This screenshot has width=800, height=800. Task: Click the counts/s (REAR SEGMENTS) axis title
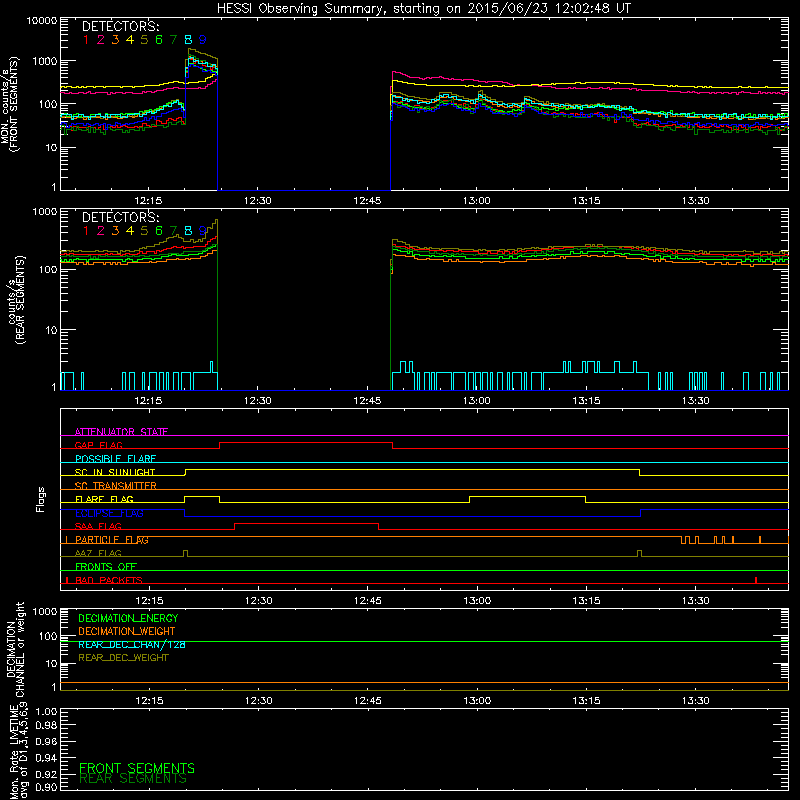click(x=15, y=299)
